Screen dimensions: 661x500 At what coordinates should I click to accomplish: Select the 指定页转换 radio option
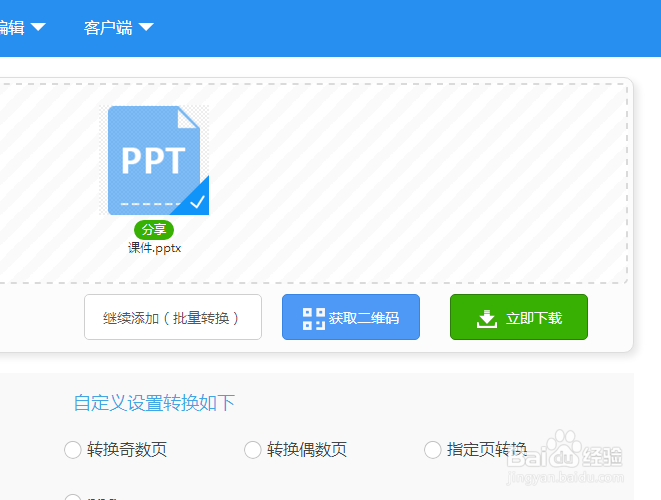tap(433, 449)
